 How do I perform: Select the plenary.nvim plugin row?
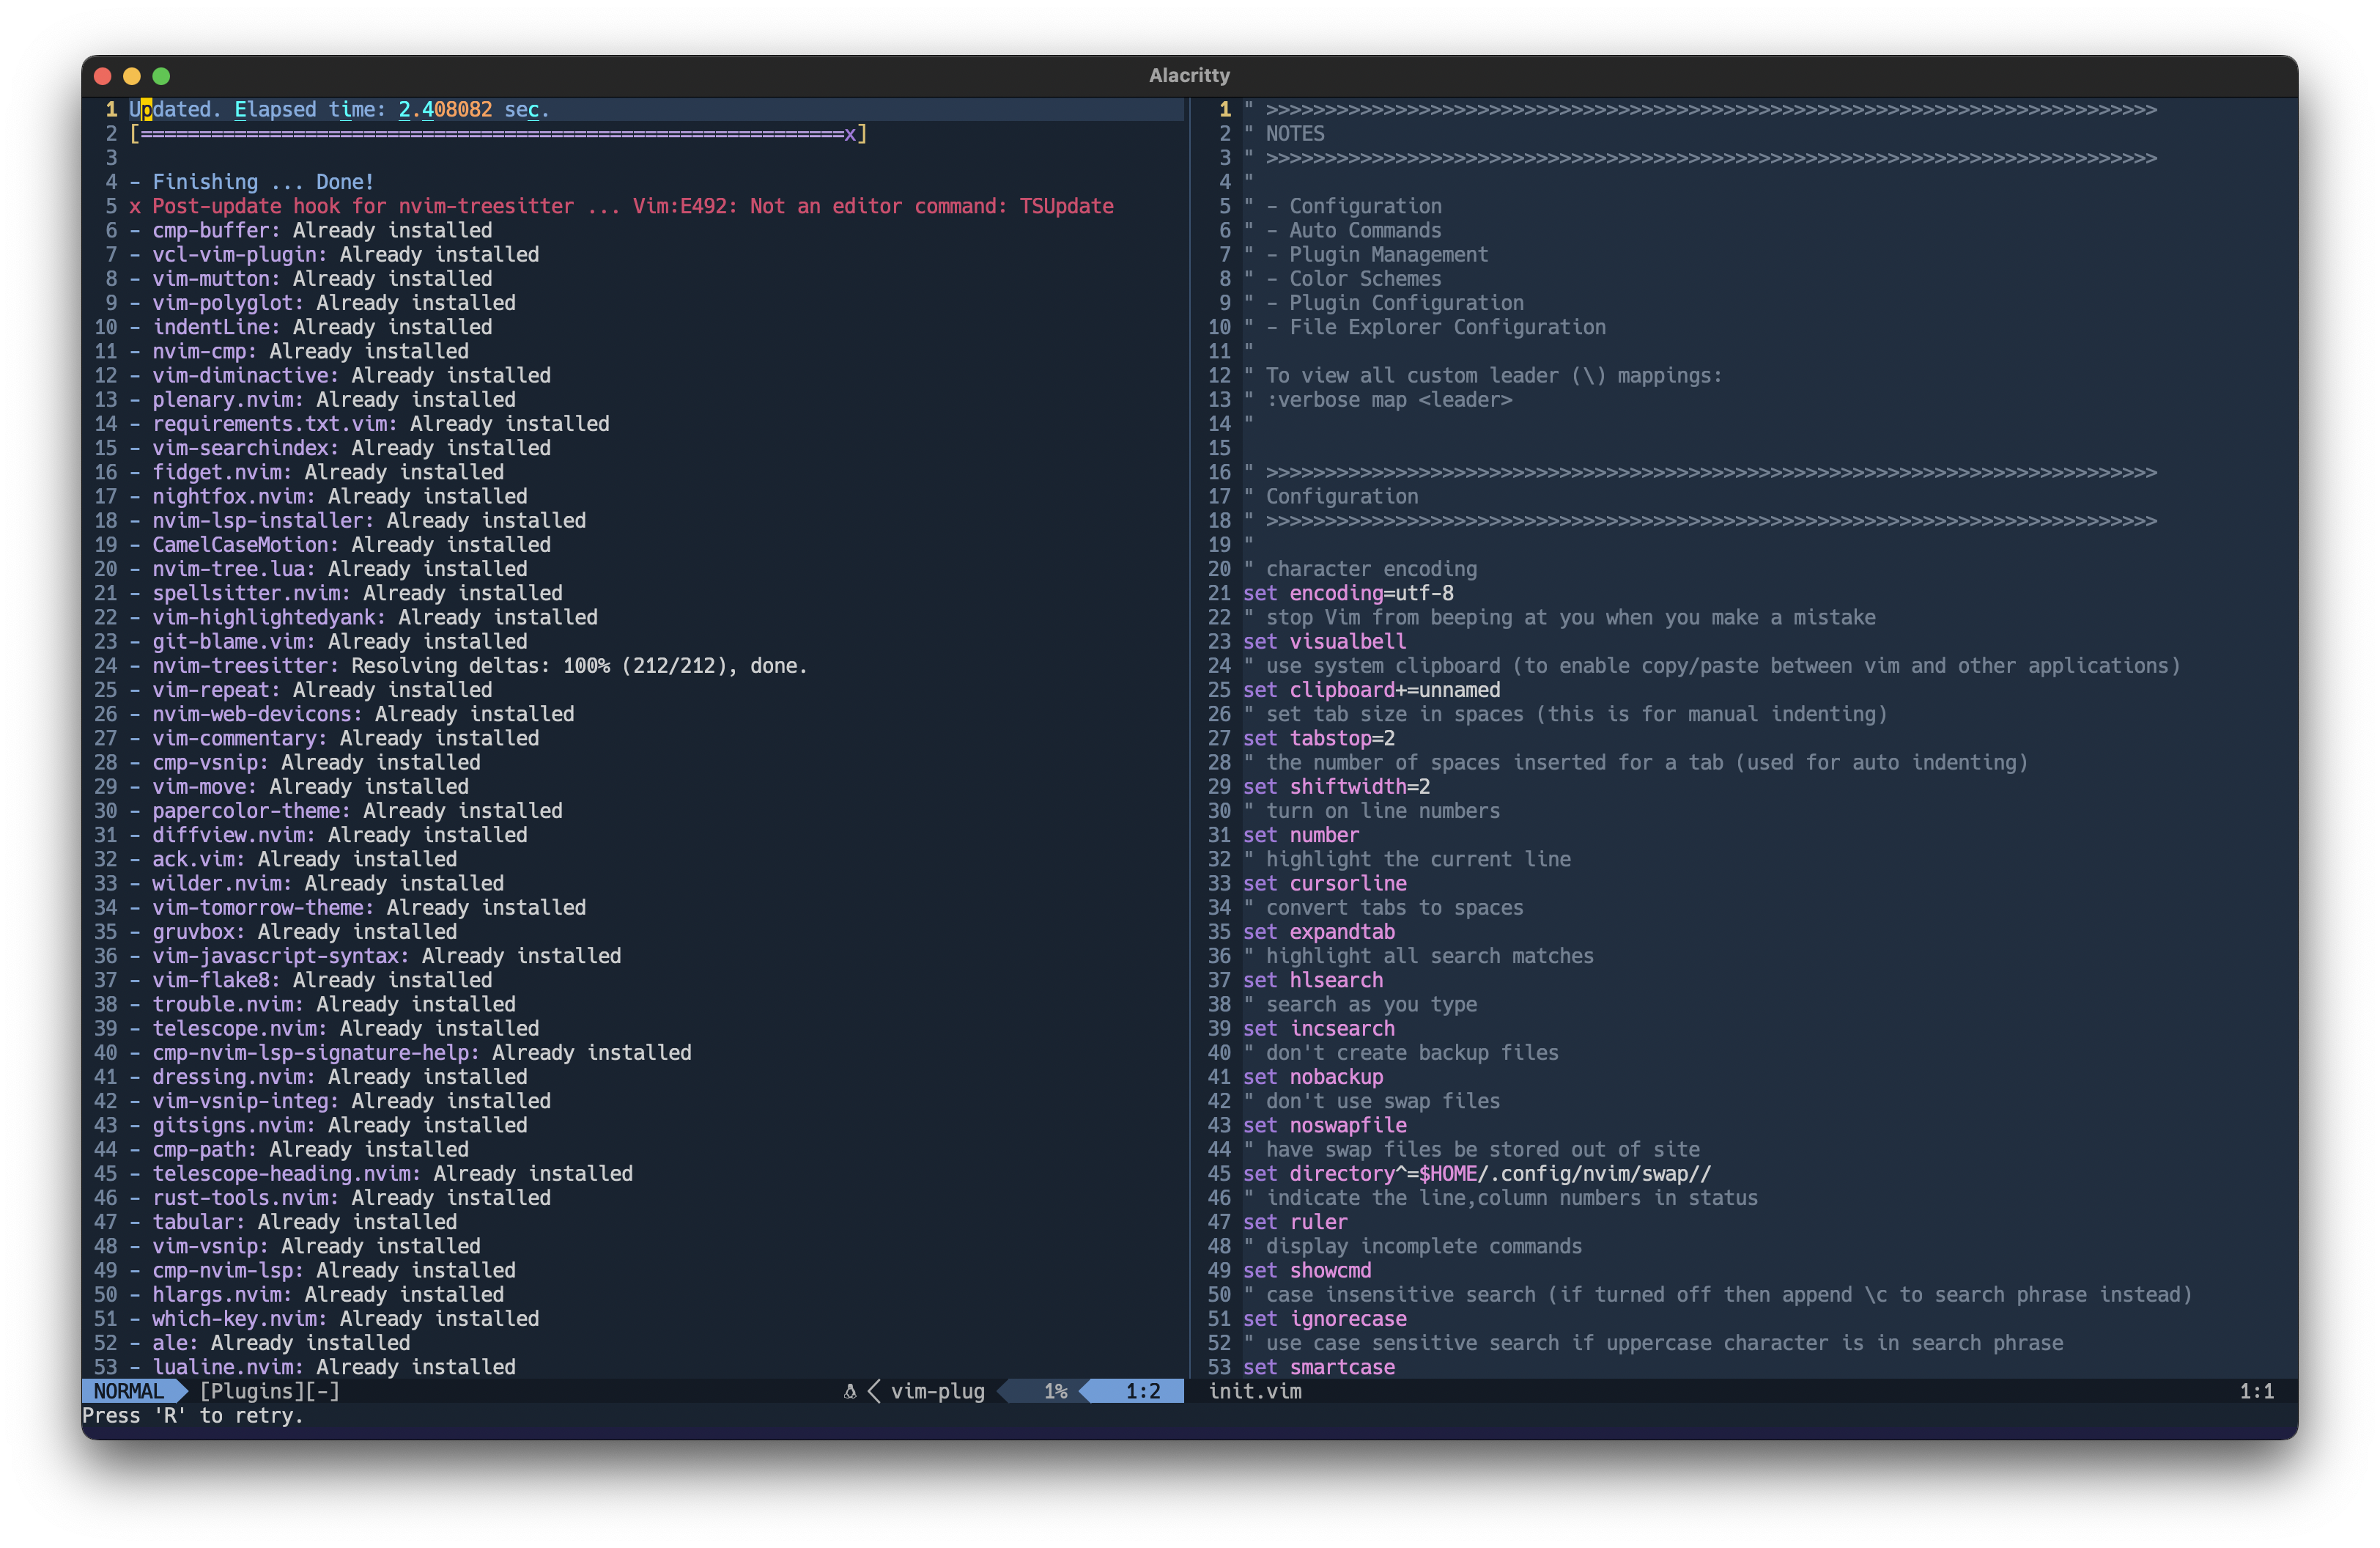pos(322,400)
